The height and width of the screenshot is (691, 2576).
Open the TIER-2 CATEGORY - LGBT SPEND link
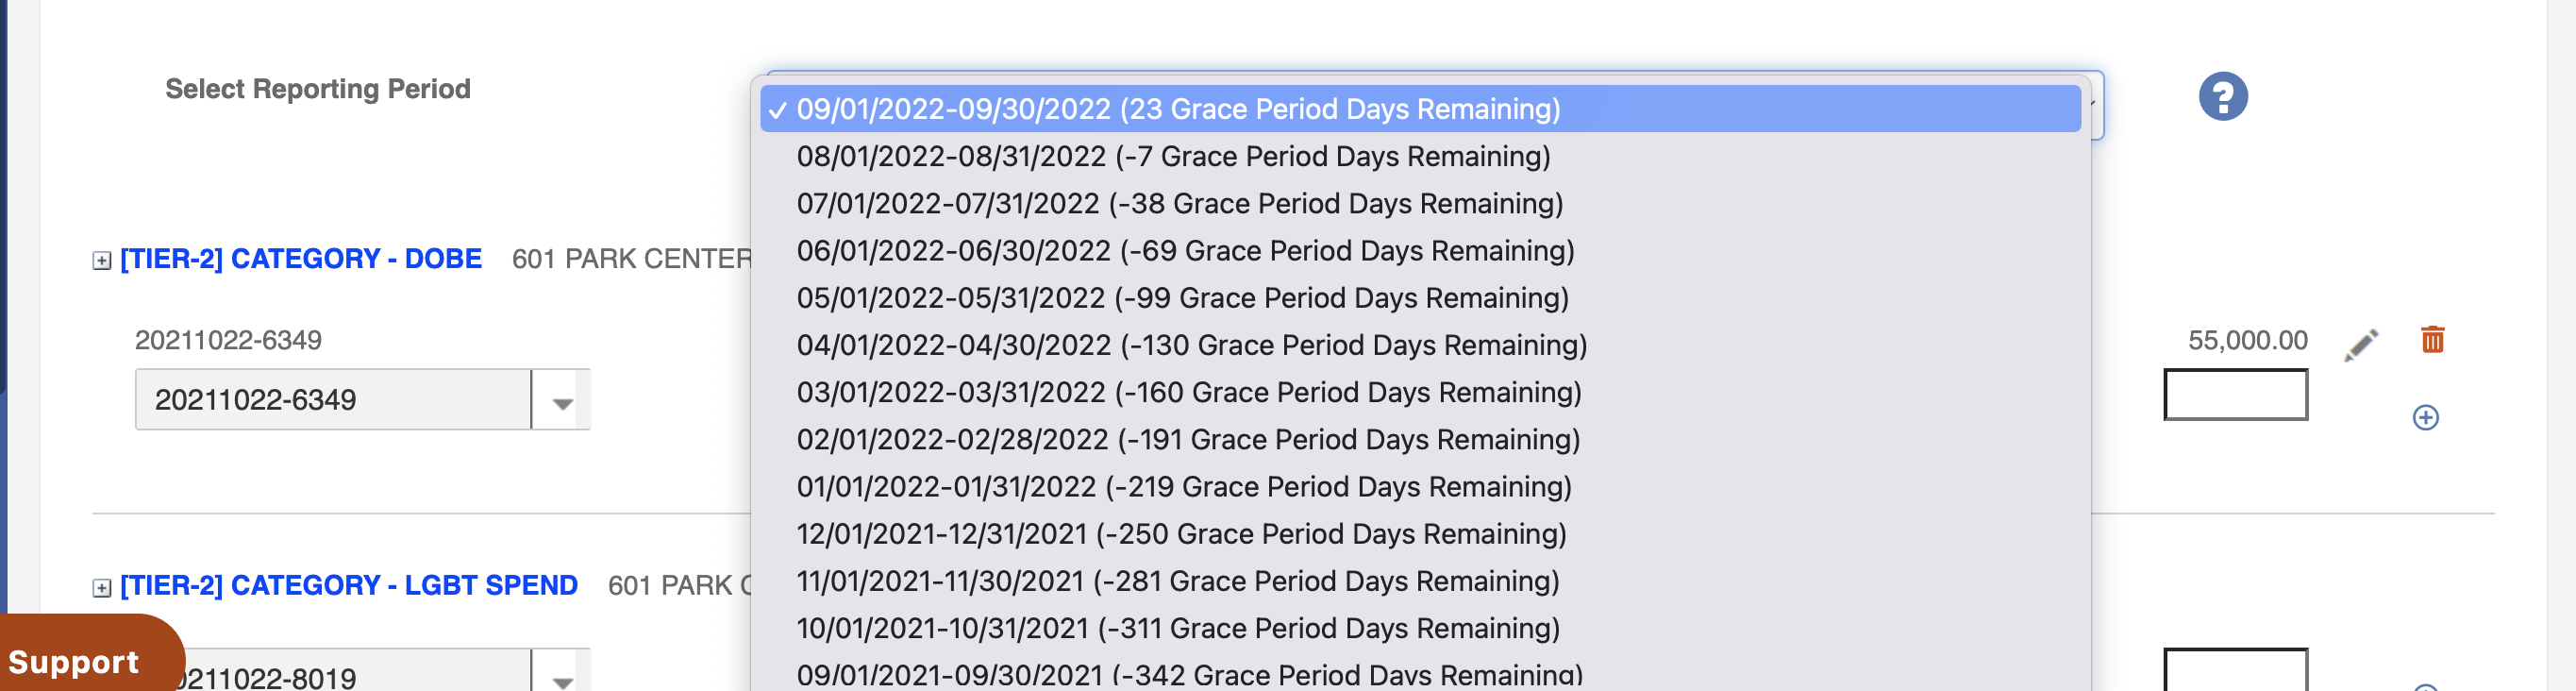pyautogui.click(x=349, y=586)
